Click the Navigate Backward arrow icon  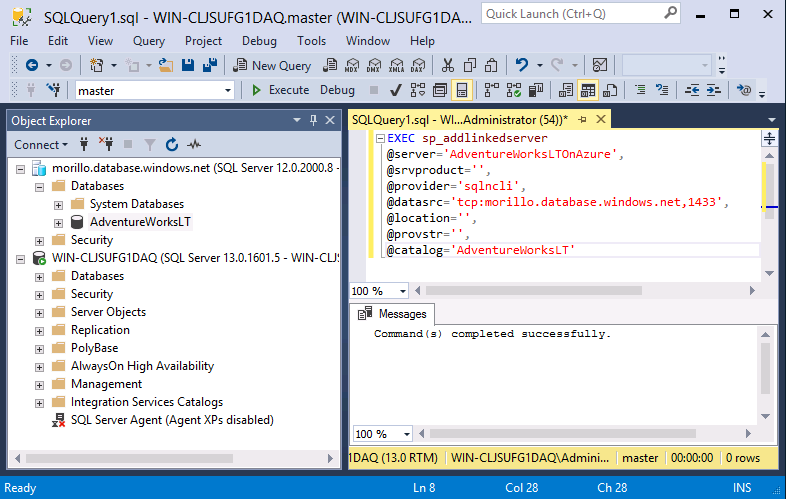coord(32,65)
